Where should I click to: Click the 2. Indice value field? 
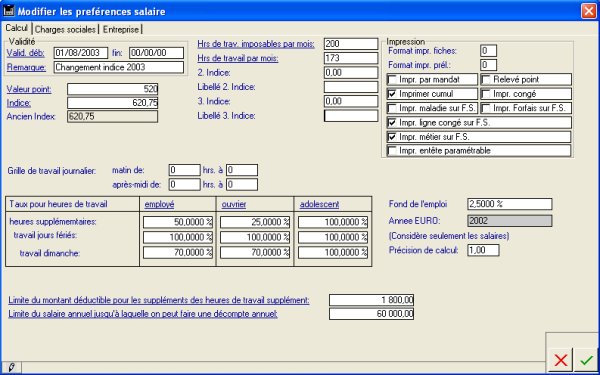pos(351,72)
